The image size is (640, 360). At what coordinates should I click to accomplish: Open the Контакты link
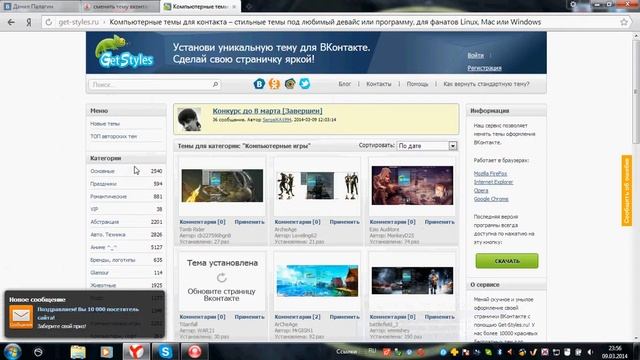[x=378, y=84]
